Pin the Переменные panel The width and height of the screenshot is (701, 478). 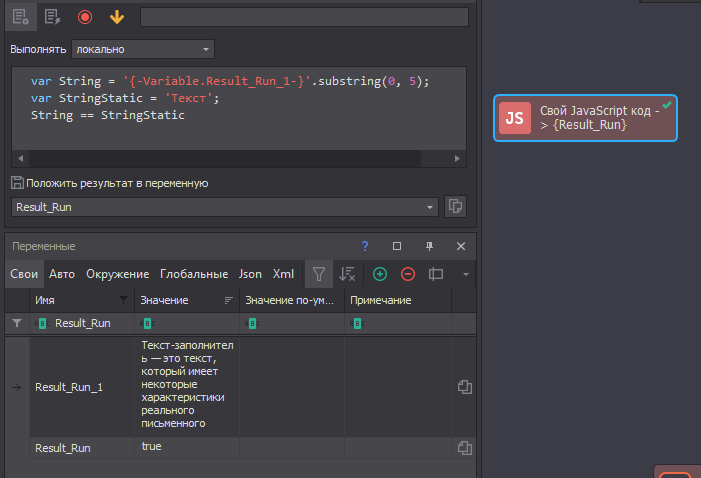coord(429,246)
